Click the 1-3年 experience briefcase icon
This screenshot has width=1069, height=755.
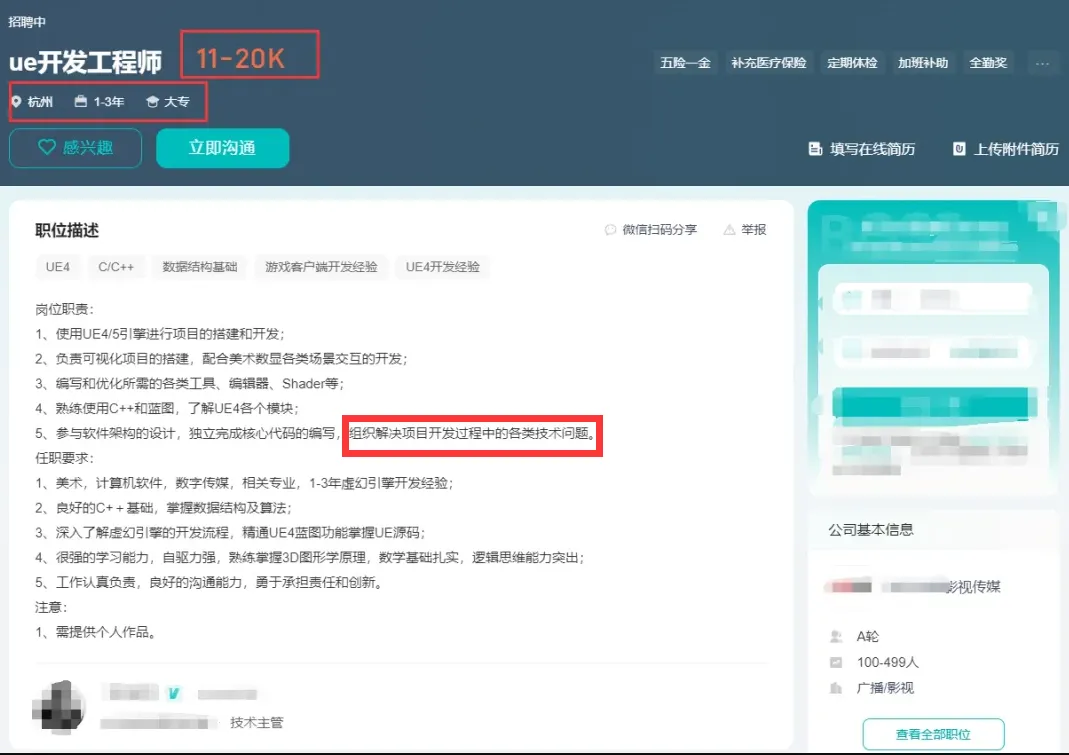pyautogui.click(x=81, y=102)
